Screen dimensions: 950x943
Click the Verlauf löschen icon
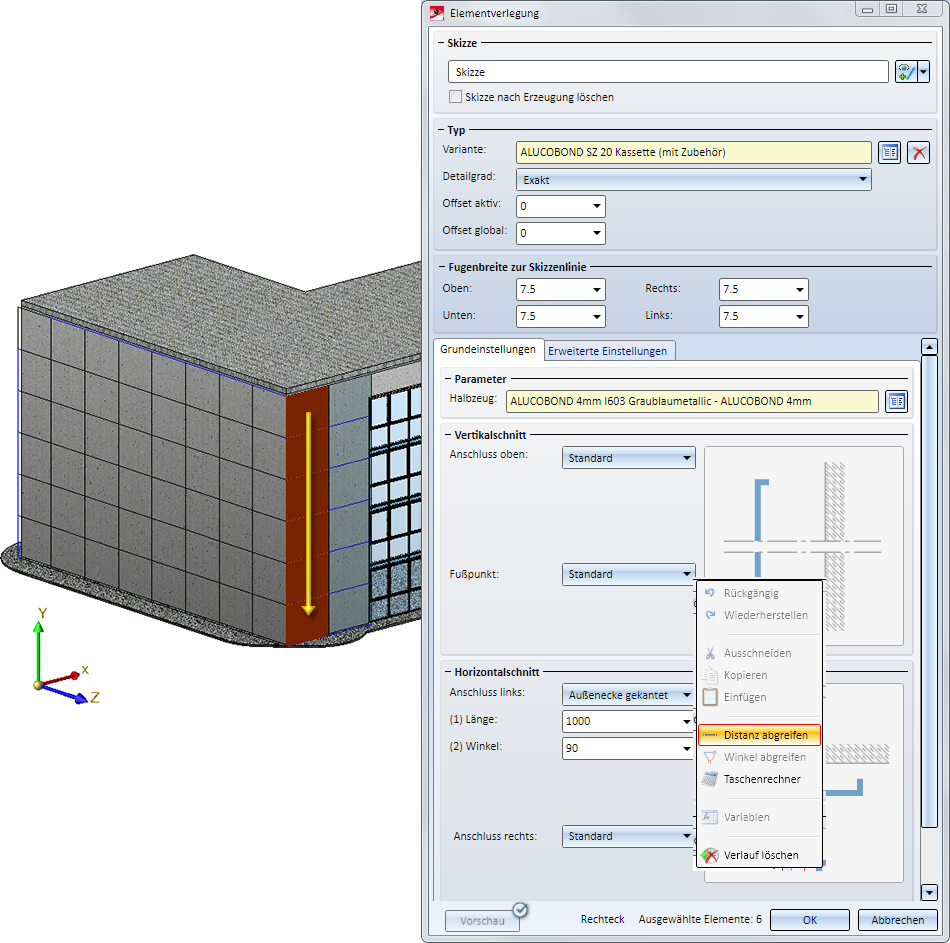pos(709,855)
